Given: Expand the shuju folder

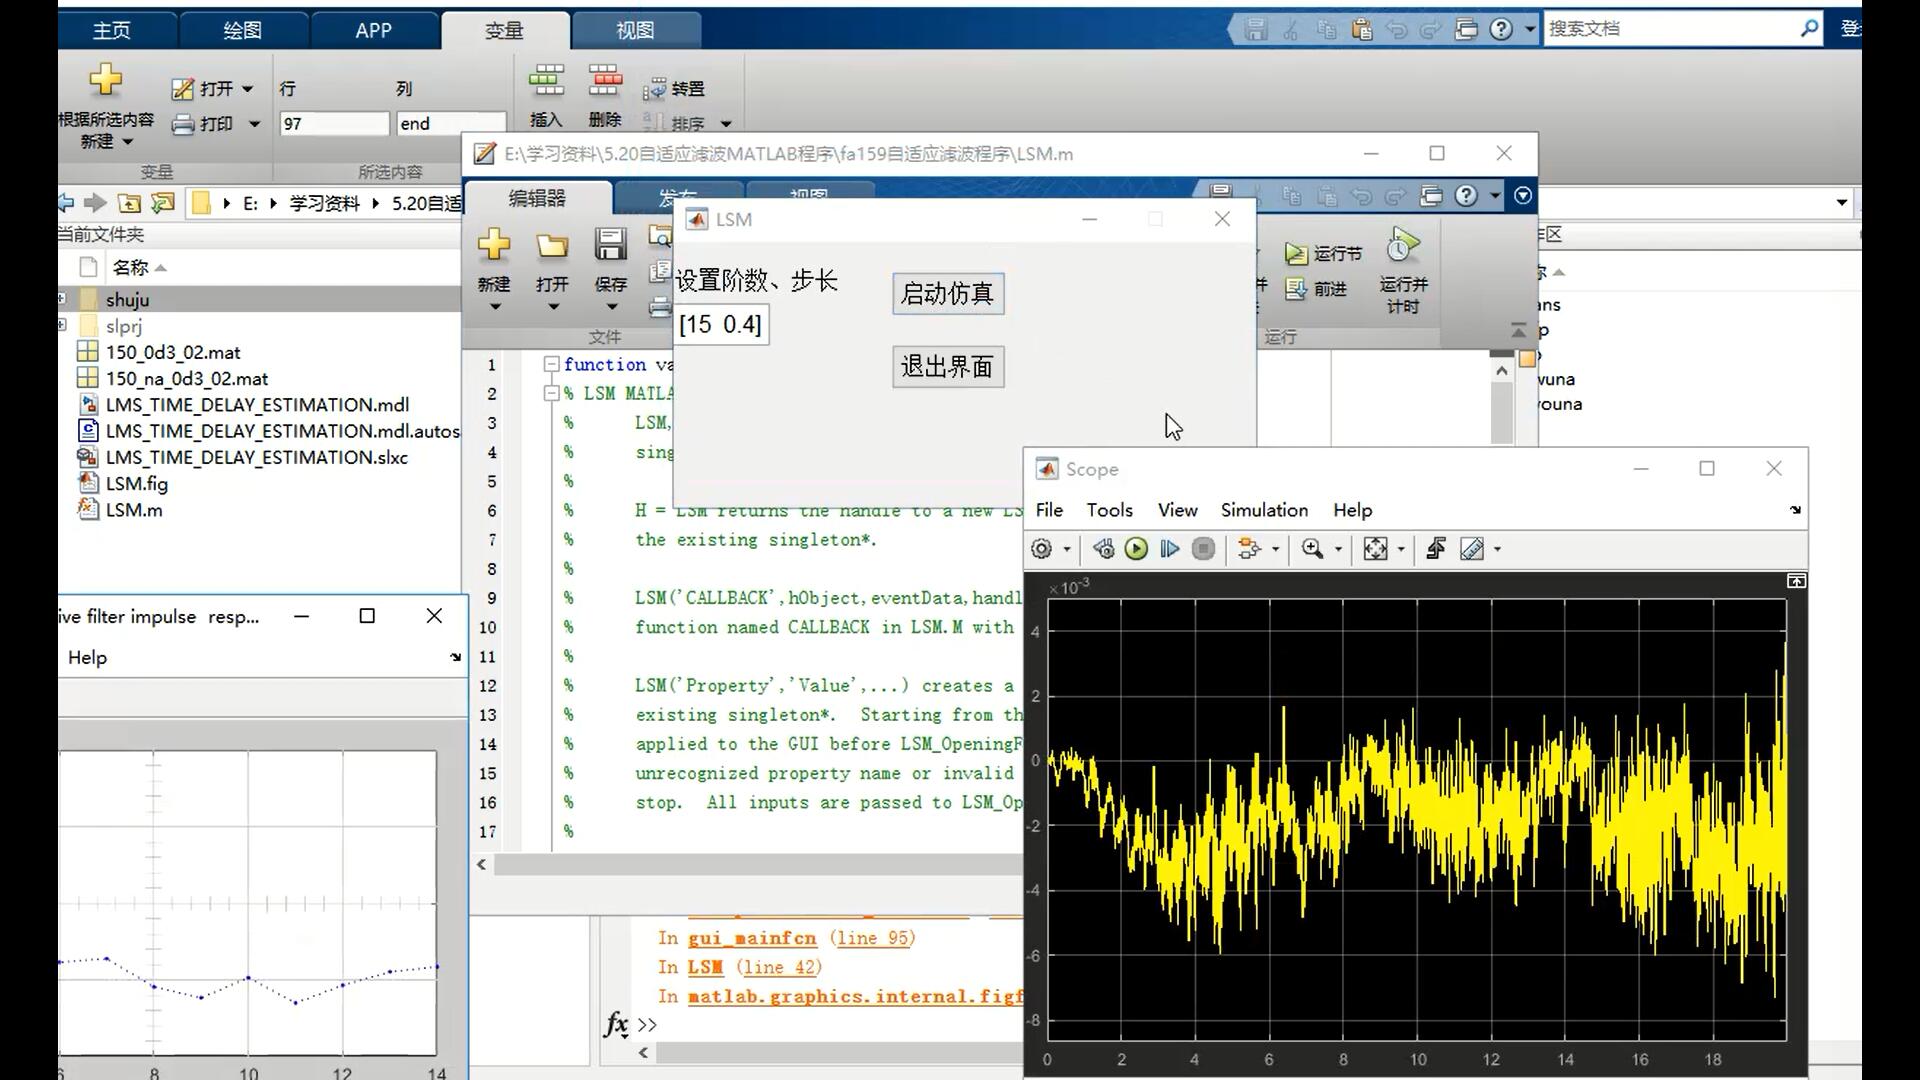Looking at the screenshot, I should (x=62, y=299).
